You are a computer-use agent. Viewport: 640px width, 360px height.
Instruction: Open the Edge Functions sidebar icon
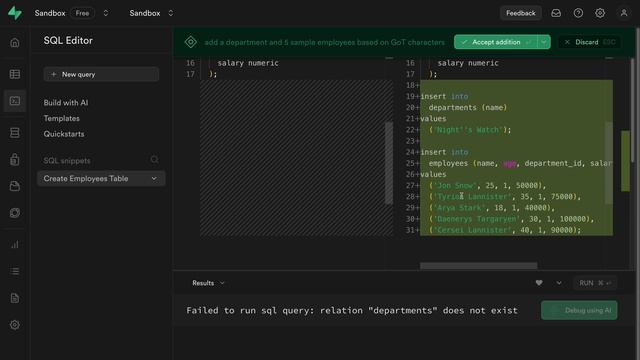15,213
